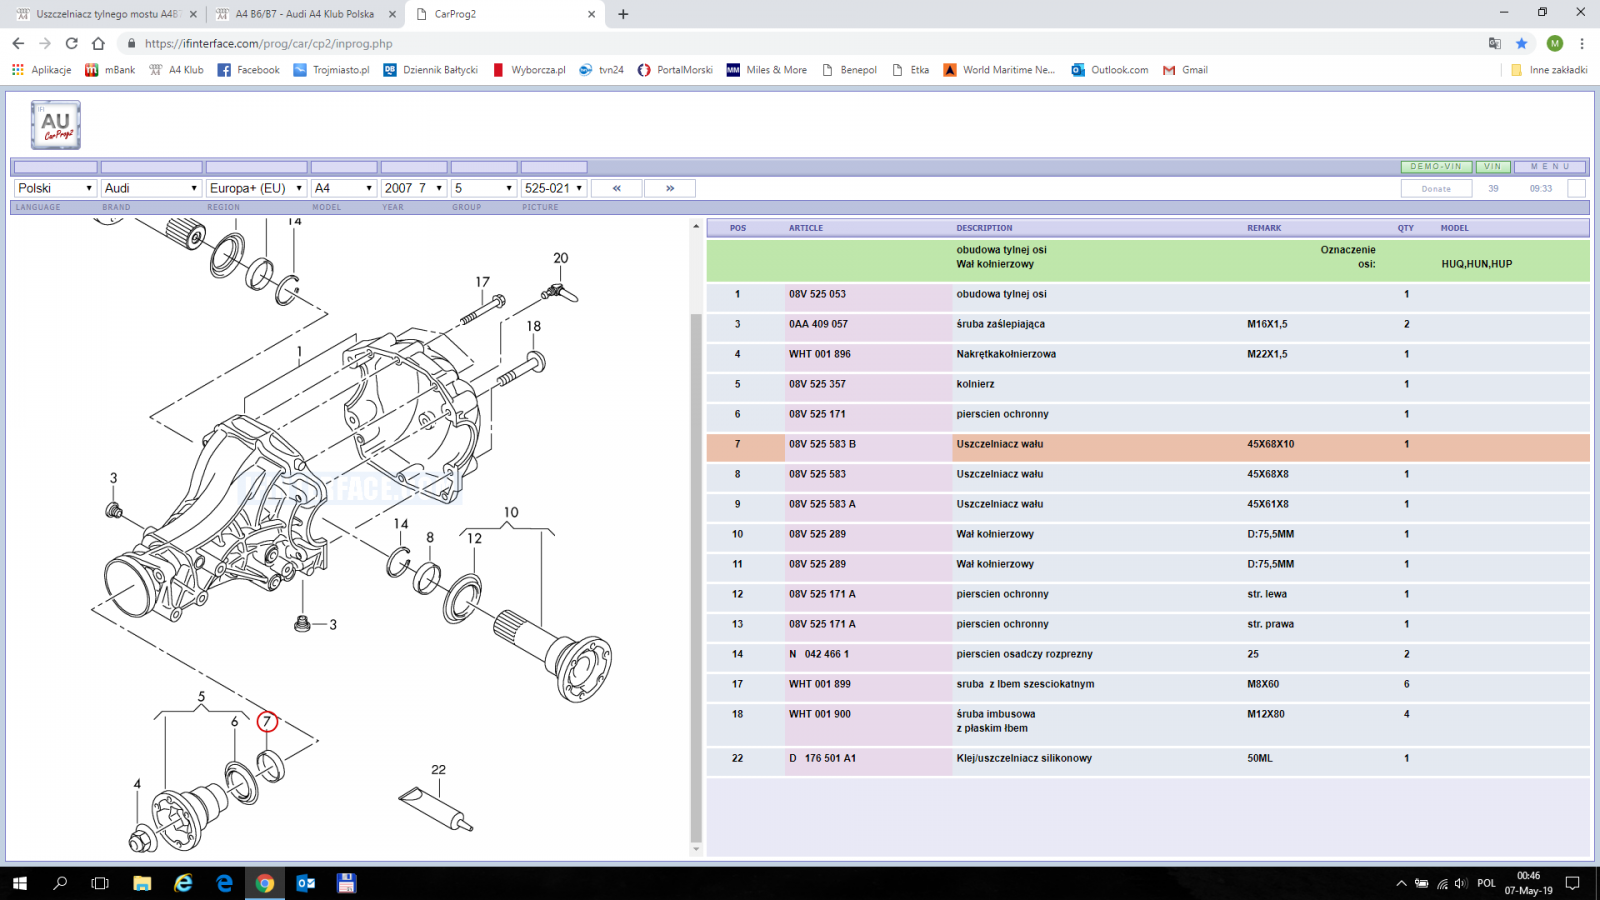Open the A4 model dropdown

343,188
